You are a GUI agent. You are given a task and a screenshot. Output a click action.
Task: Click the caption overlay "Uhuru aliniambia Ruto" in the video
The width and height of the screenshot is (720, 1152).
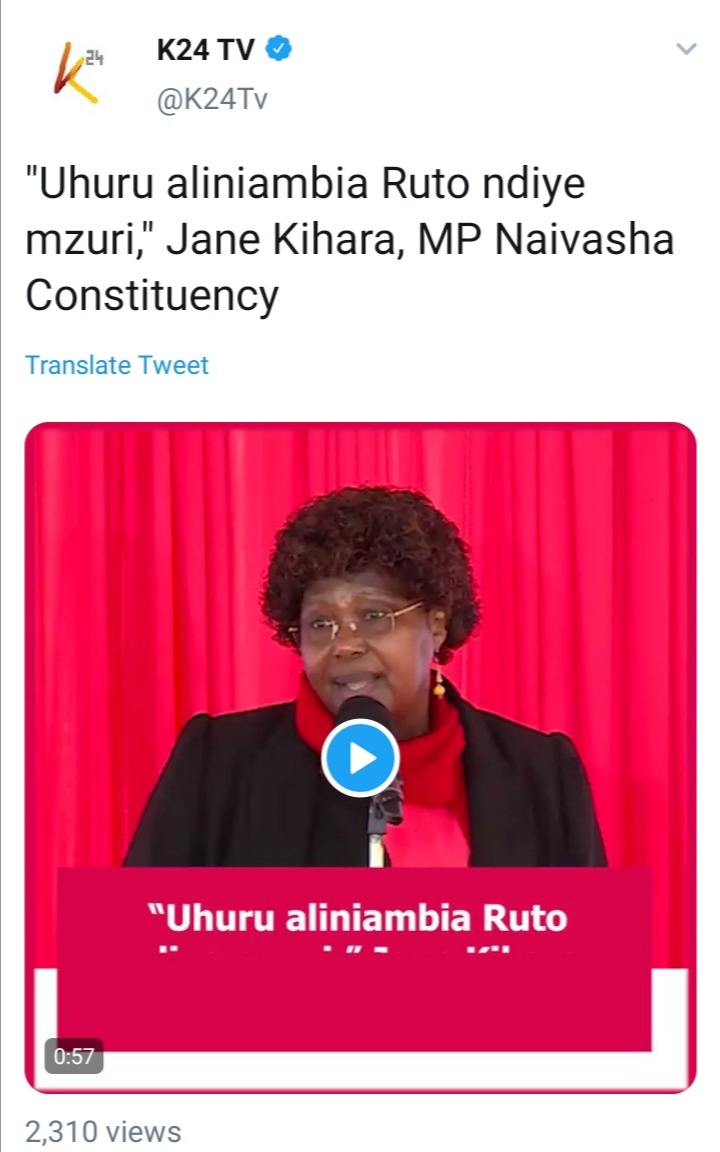point(358,918)
